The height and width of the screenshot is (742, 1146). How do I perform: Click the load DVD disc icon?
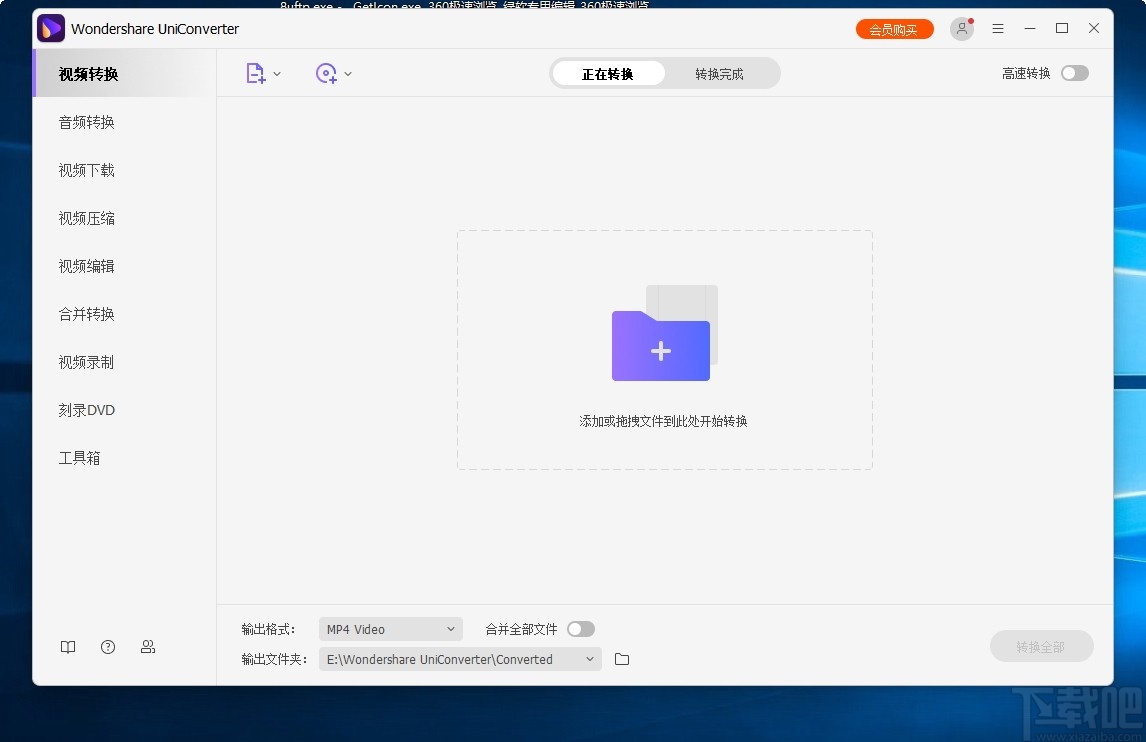[x=325, y=73]
